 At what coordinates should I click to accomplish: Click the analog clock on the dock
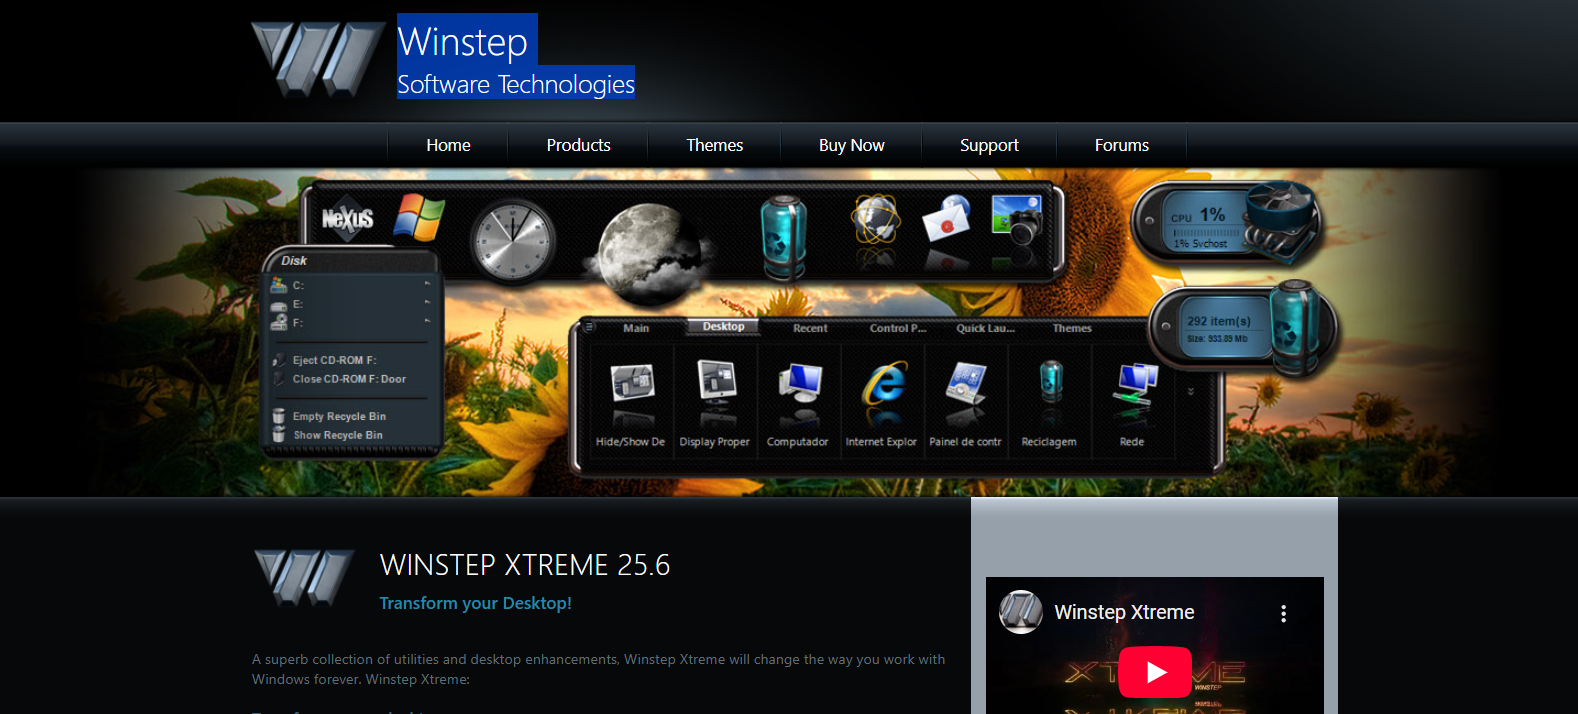(x=512, y=241)
